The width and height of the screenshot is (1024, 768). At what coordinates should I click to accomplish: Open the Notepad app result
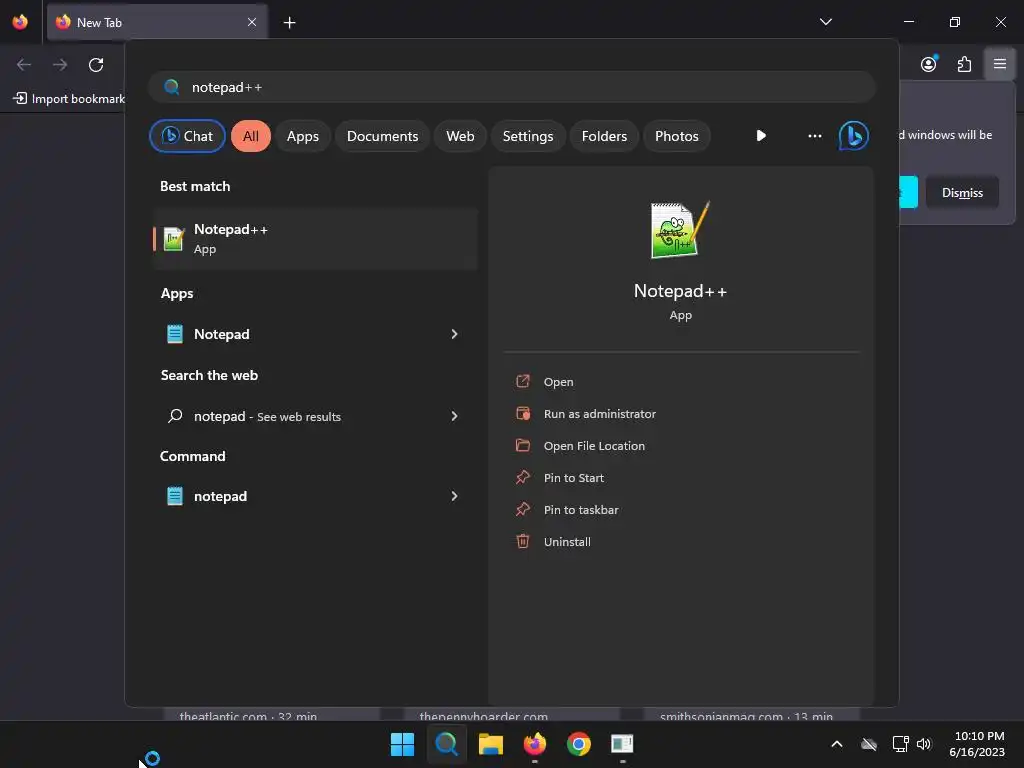[x=315, y=334]
